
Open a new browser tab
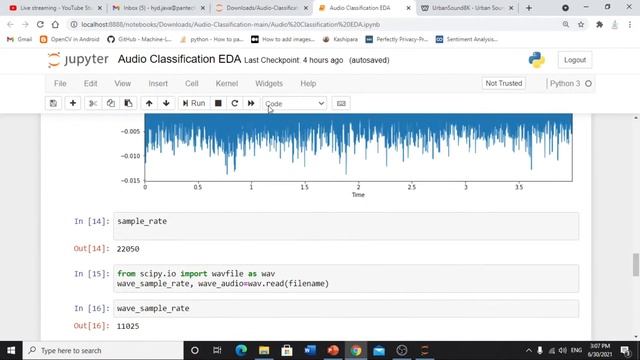coord(529,8)
